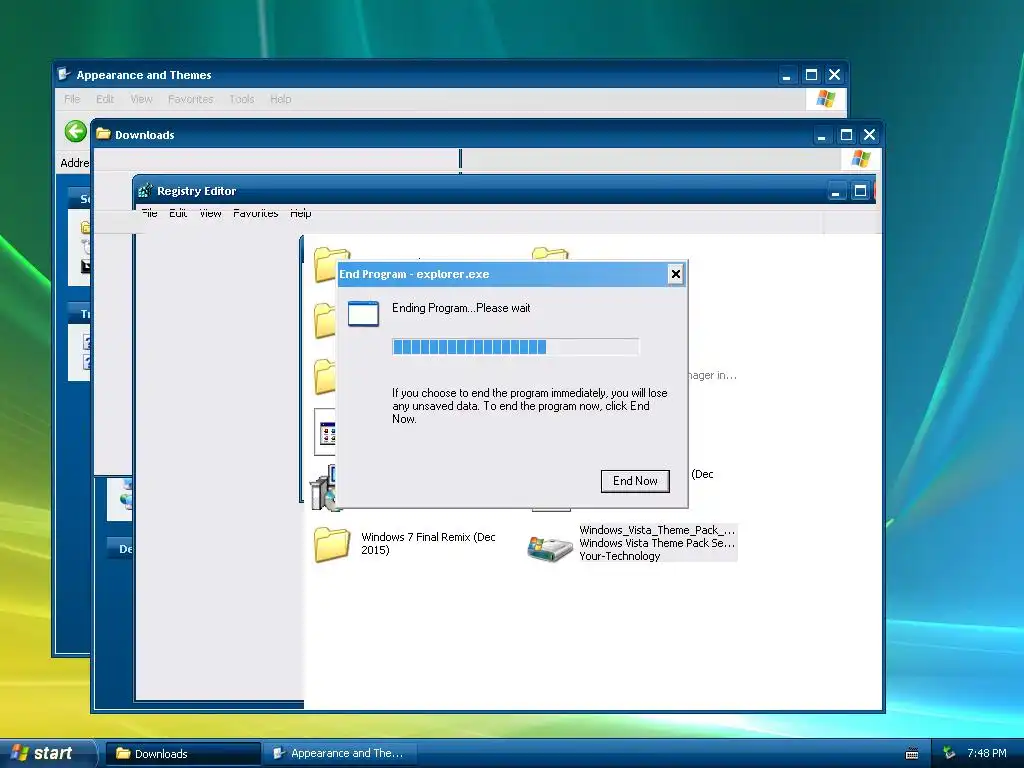Open Help menu in Appearance and Themes
Screen dimensions: 1024x768
[x=281, y=99]
